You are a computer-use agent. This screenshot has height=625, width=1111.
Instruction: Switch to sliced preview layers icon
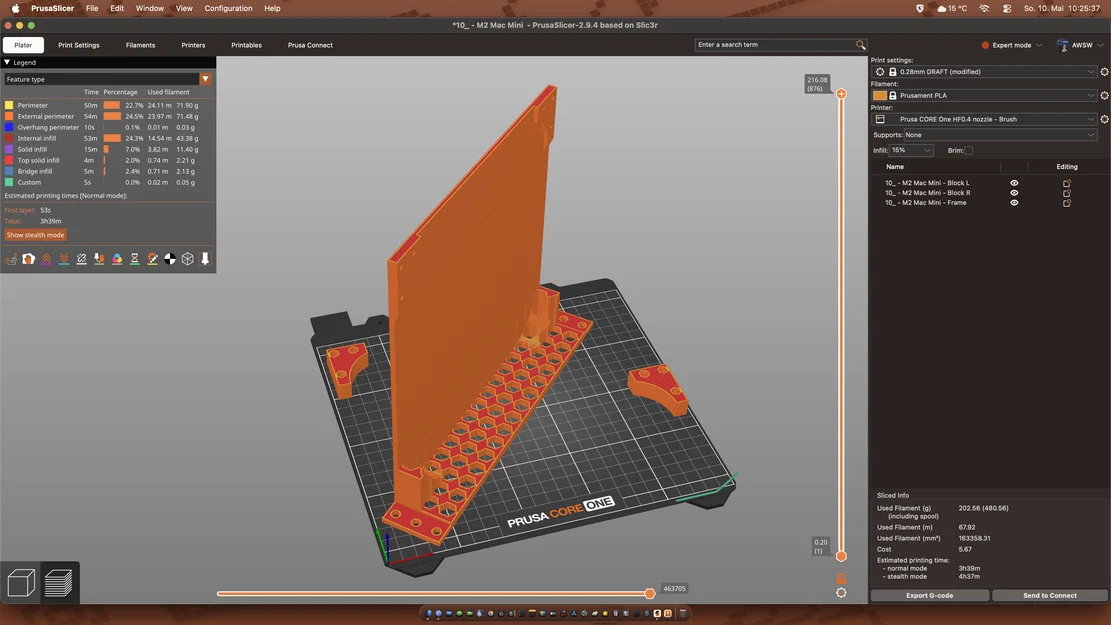tap(59, 582)
